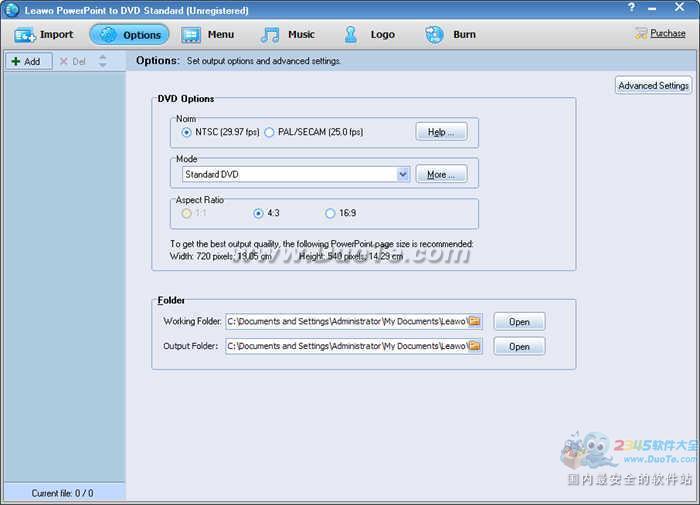Browse for Output Folder via folder icon
Viewport: 700px width, 505px height.
(x=475, y=346)
